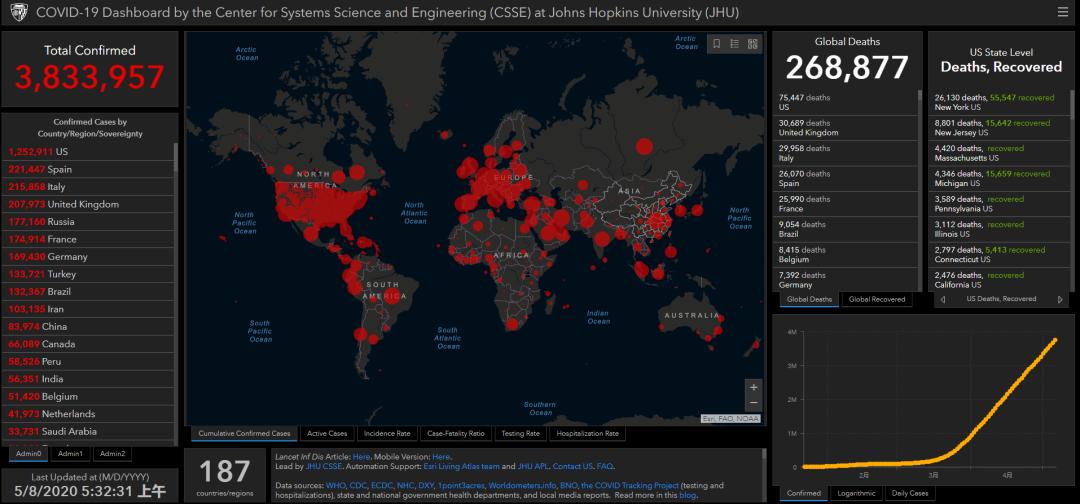
Task: Open the map legend list icon
Action: point(734,44)
